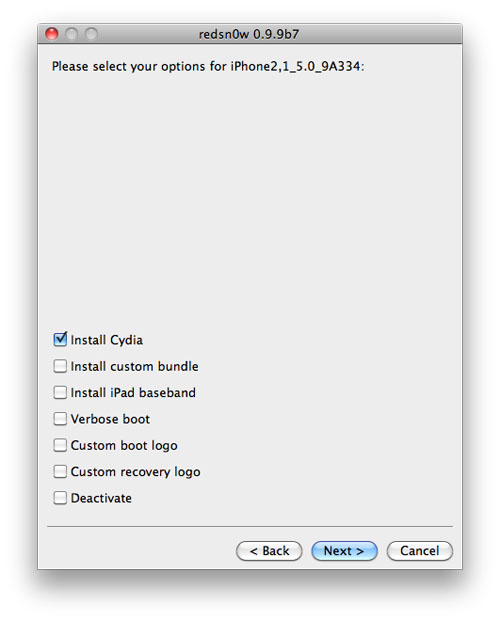The width and height of the screenshot is (500, 621).
Task: Click the greyed-out minimize window button
Action: click(x=72, y=34)
